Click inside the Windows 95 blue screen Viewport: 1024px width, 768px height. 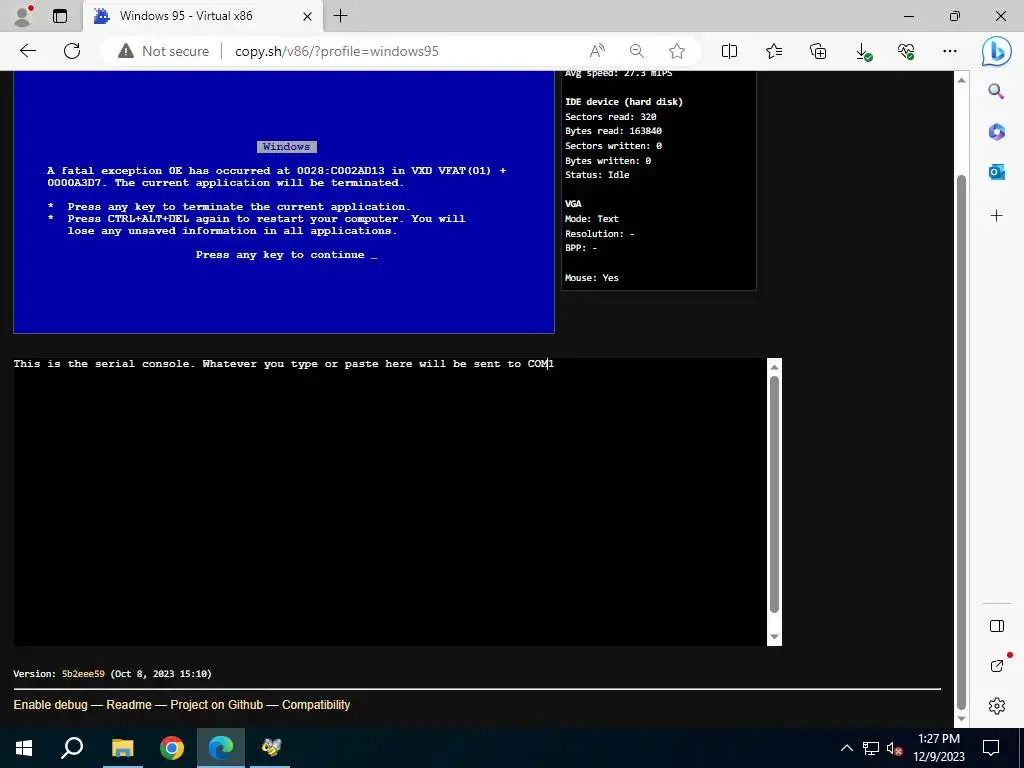(x=283, y=202)
